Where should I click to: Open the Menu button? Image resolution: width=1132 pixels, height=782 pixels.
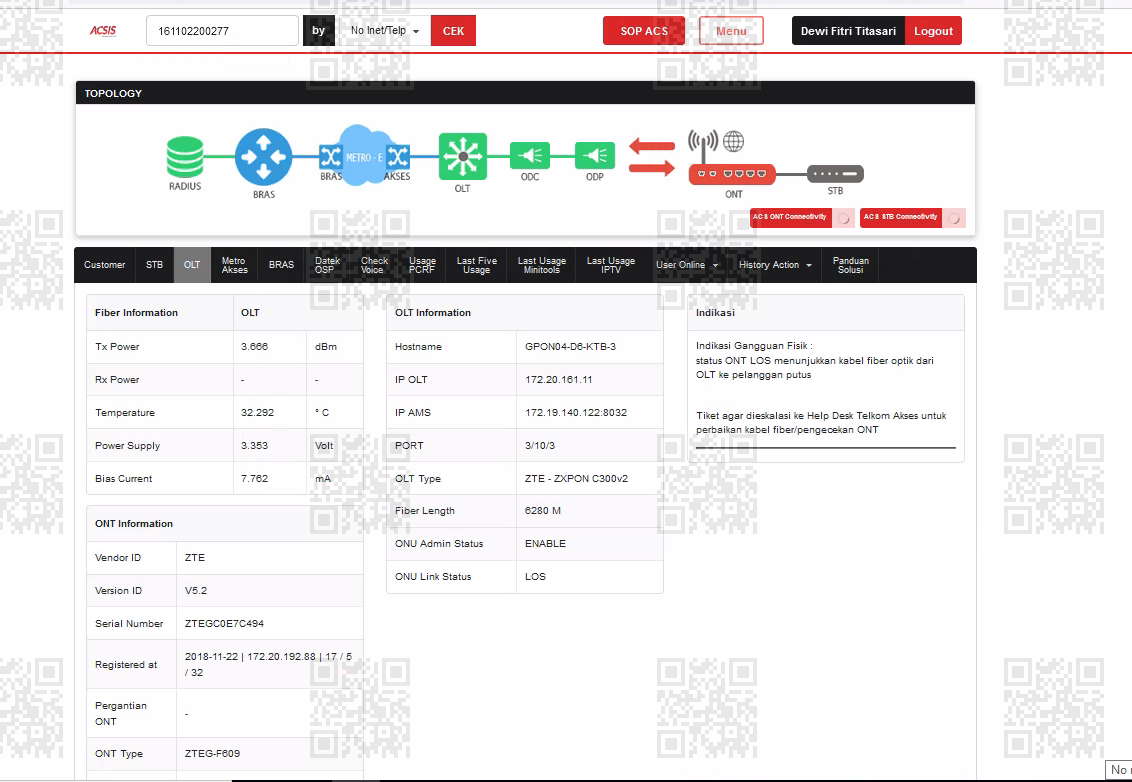tap(731, 31)
